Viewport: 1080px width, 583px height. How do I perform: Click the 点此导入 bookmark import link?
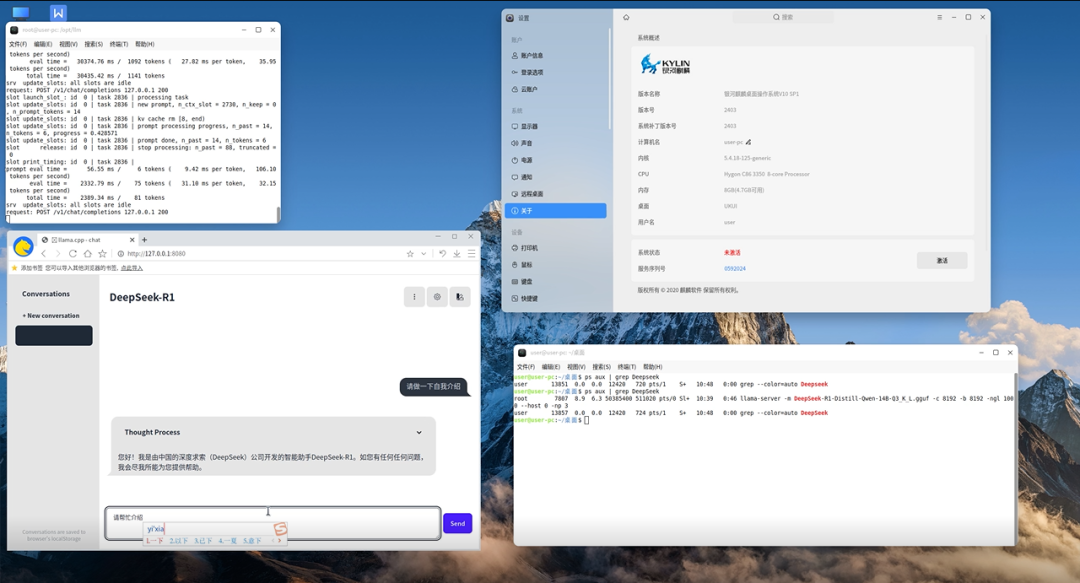coord(132,268)
